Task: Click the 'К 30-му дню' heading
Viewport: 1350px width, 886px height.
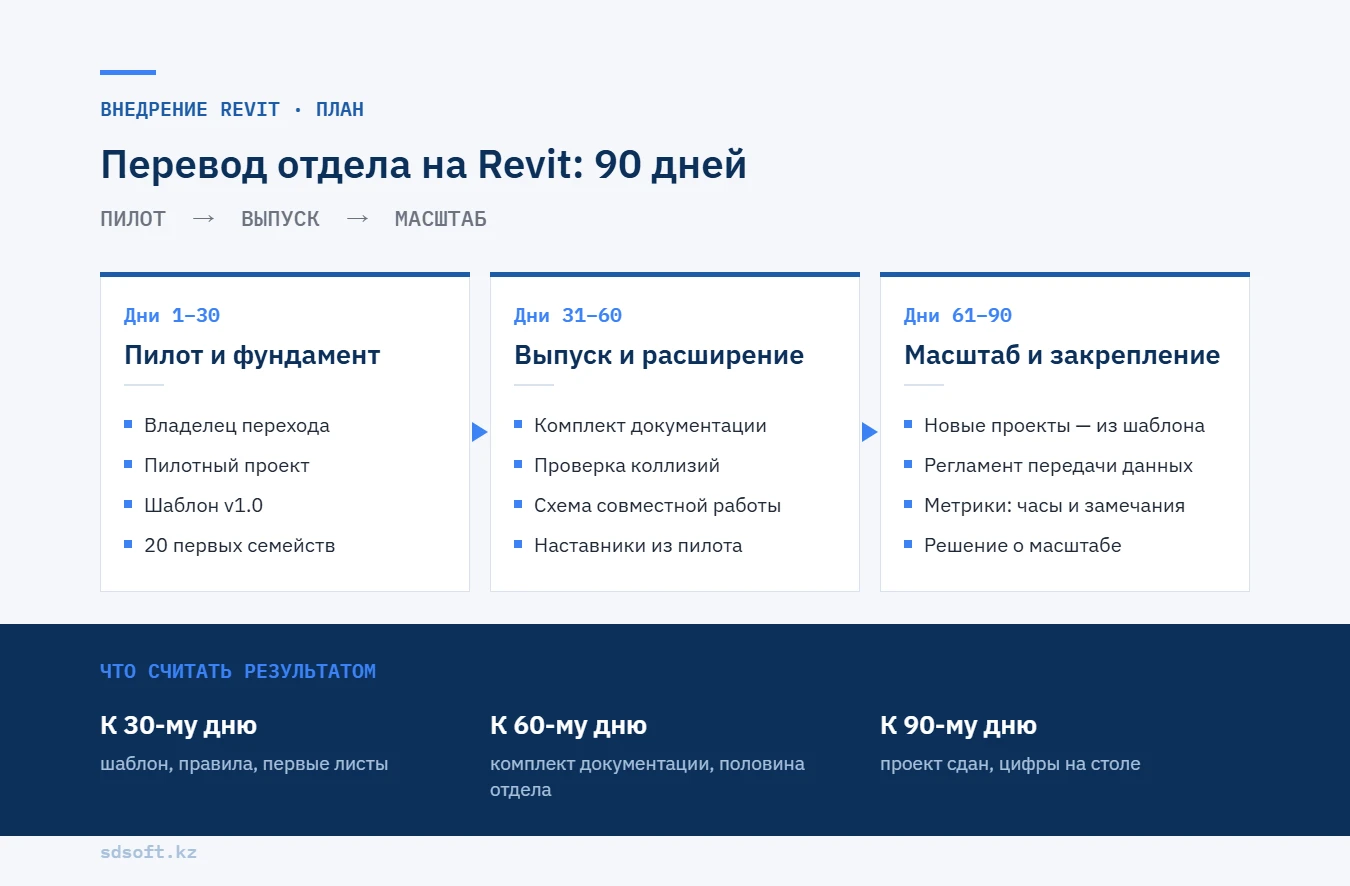Action: click(x=178, y=725)
